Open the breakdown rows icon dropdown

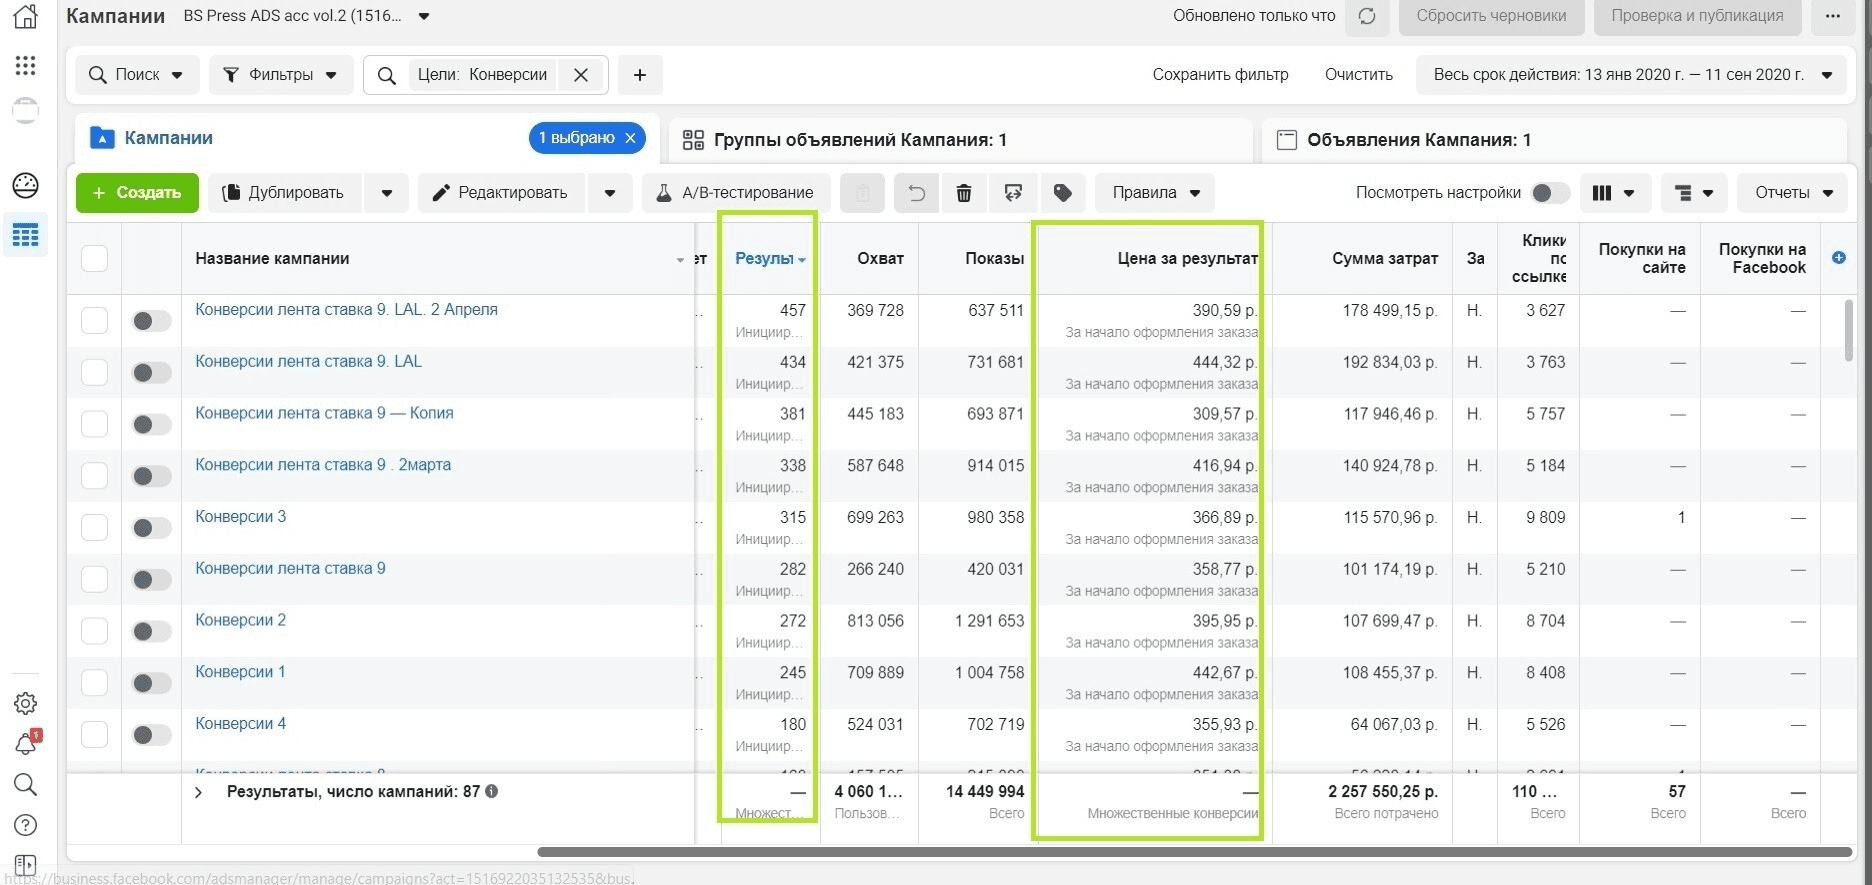point(1694,193)
